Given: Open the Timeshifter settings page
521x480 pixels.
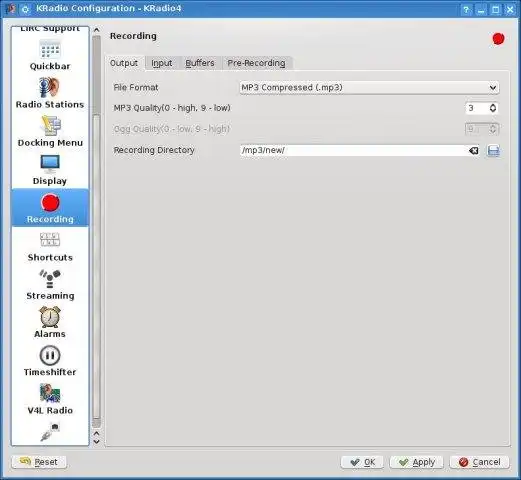Looking at the screenshot, I should 50,361.
